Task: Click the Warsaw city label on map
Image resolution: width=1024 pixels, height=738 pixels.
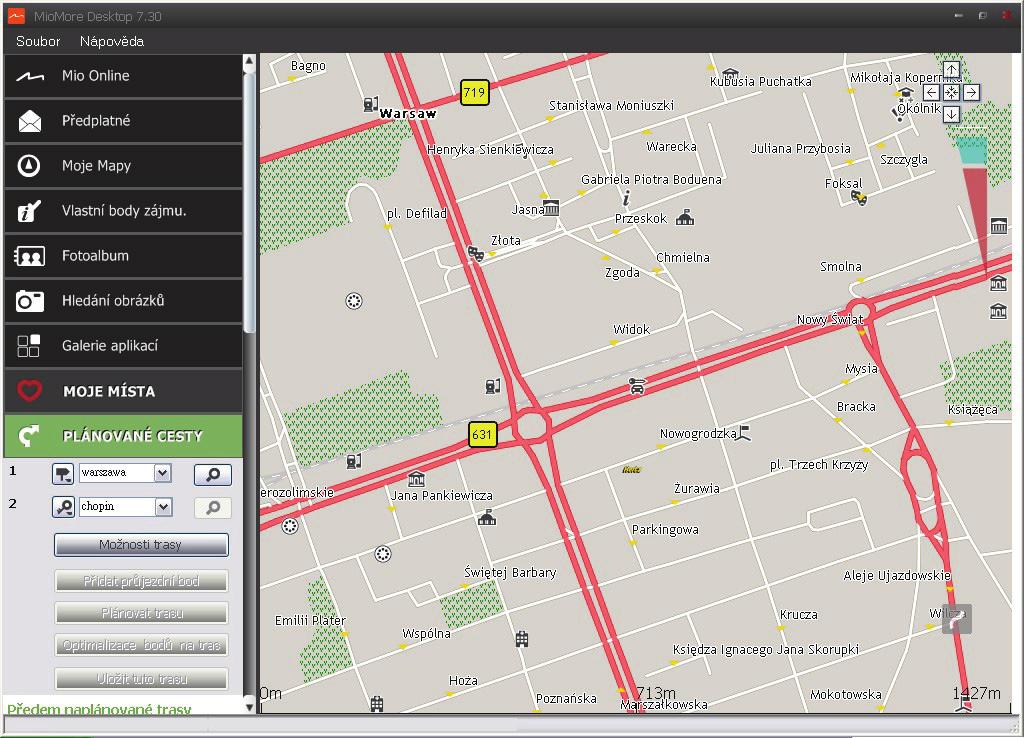Action: [x=408, y=114]
